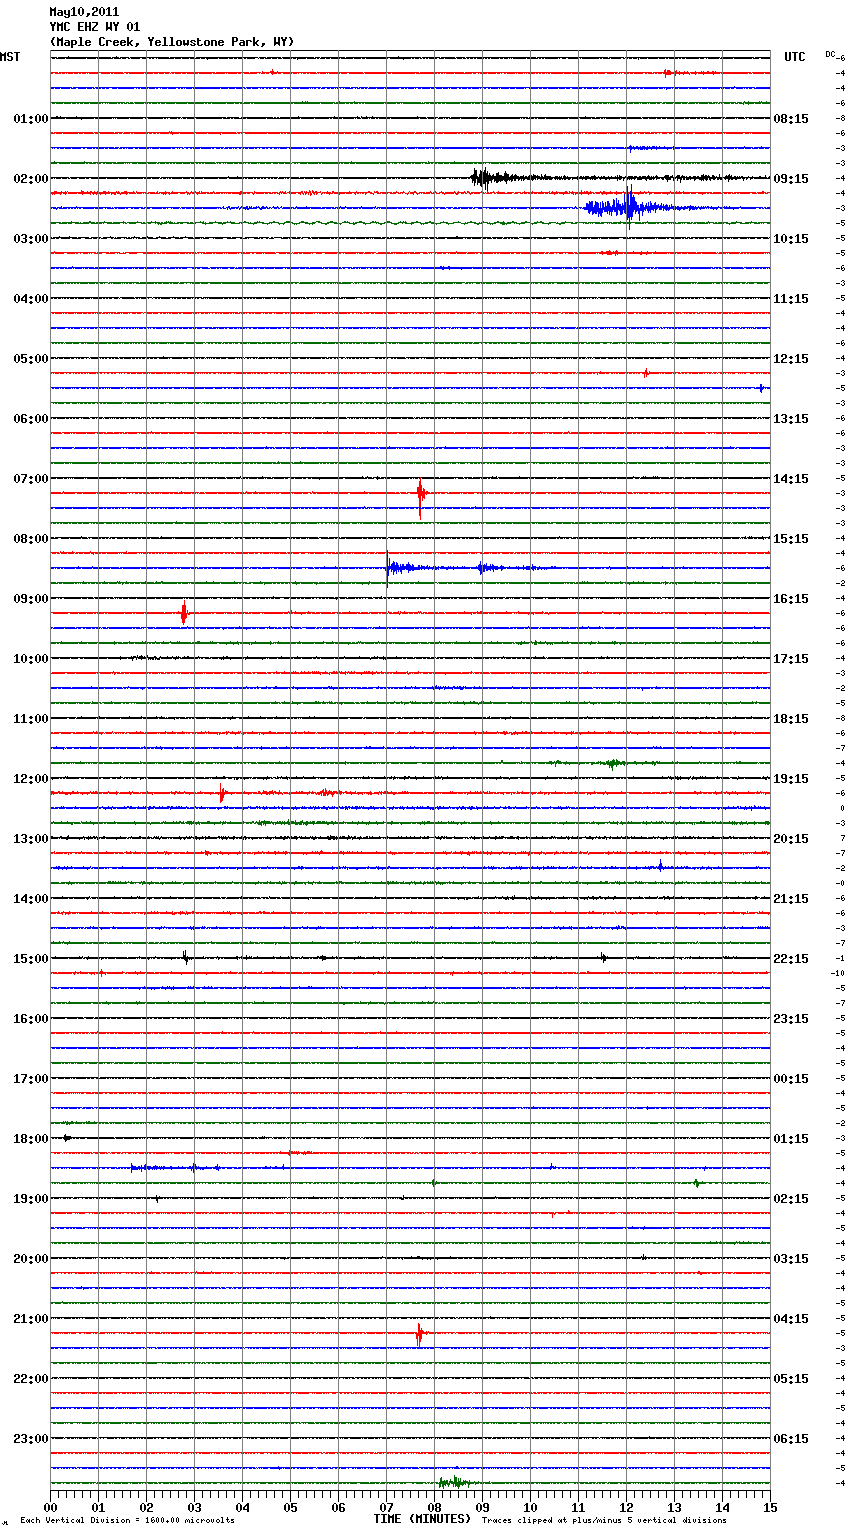Select the 07:00 MST row label

31,479
